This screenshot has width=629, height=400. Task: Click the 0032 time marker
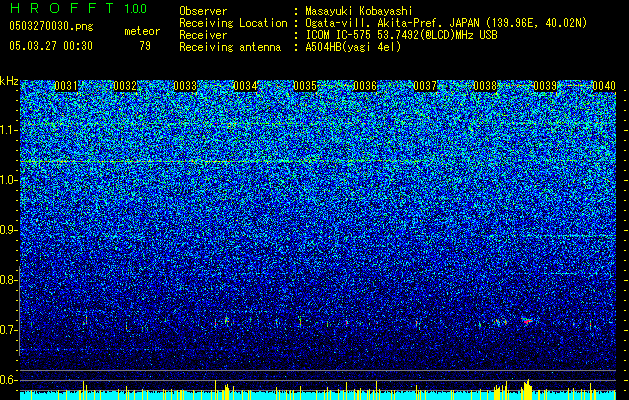[126, 86]
